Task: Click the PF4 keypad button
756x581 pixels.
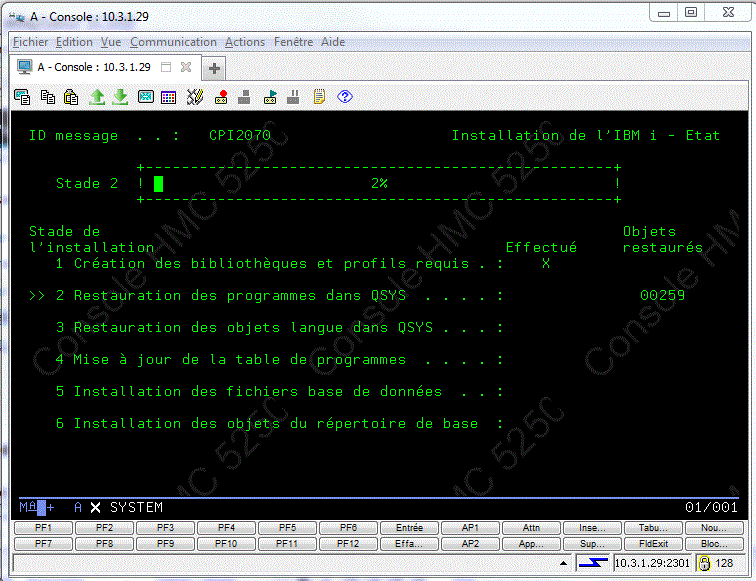Action: pos(226,528)
